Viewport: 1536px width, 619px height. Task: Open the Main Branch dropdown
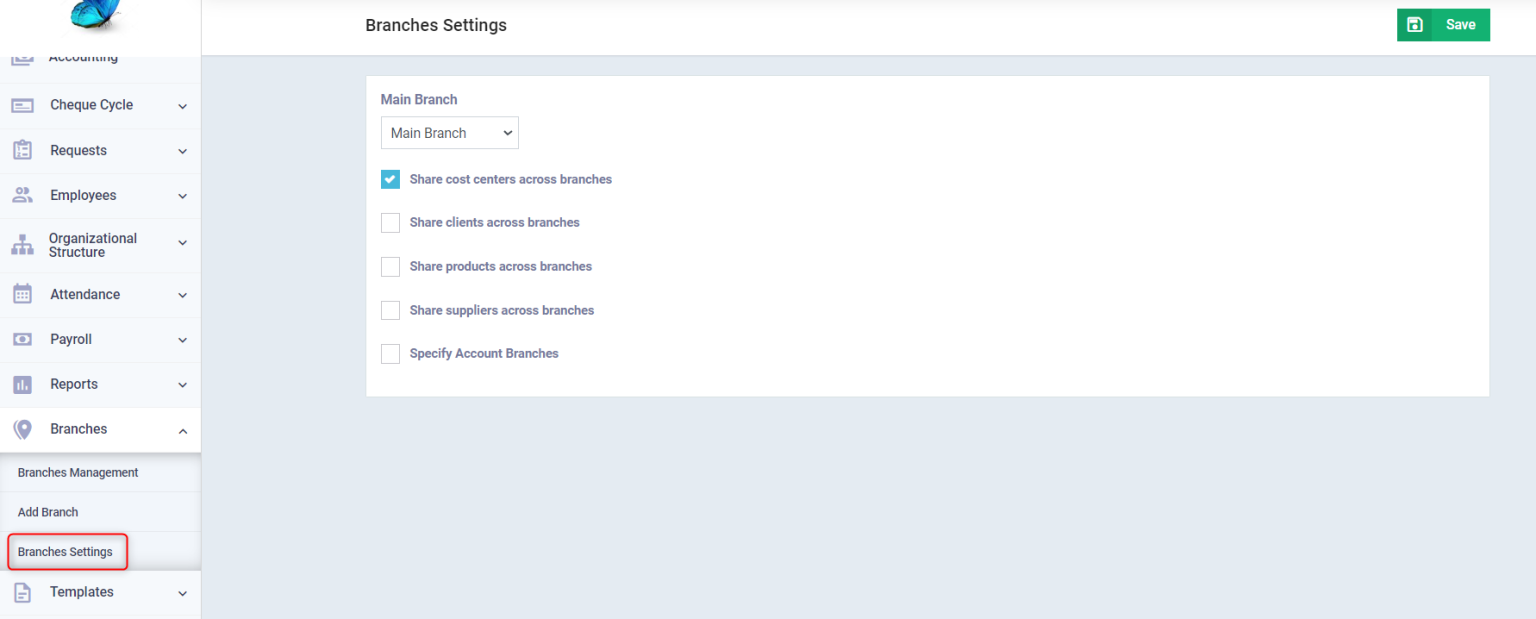click(449, 132)
